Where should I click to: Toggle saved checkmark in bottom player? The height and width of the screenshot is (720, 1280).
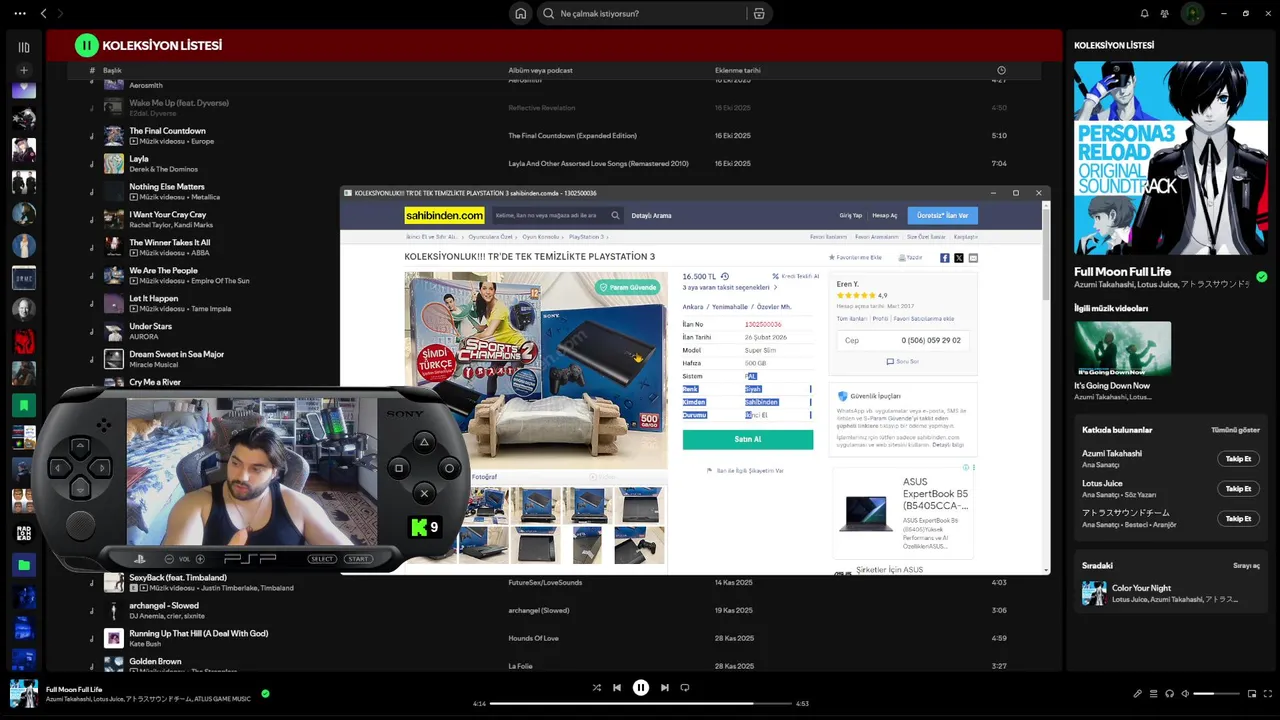coord(265,693)
